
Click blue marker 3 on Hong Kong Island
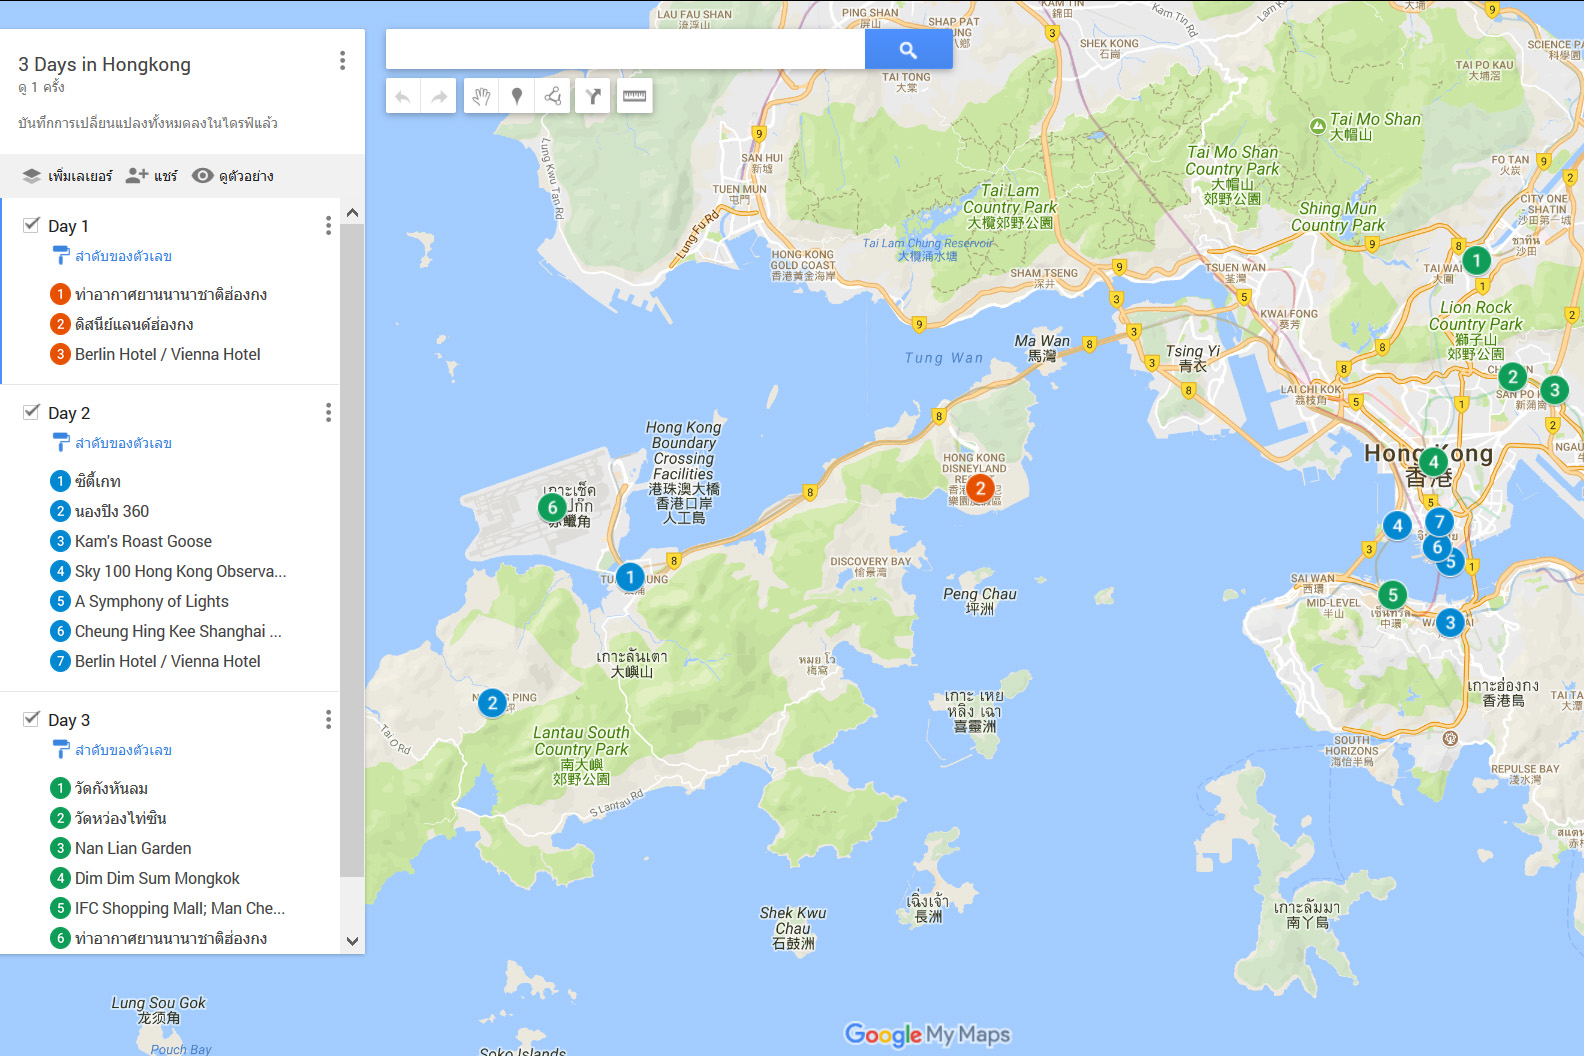[x=1450, y=622]
